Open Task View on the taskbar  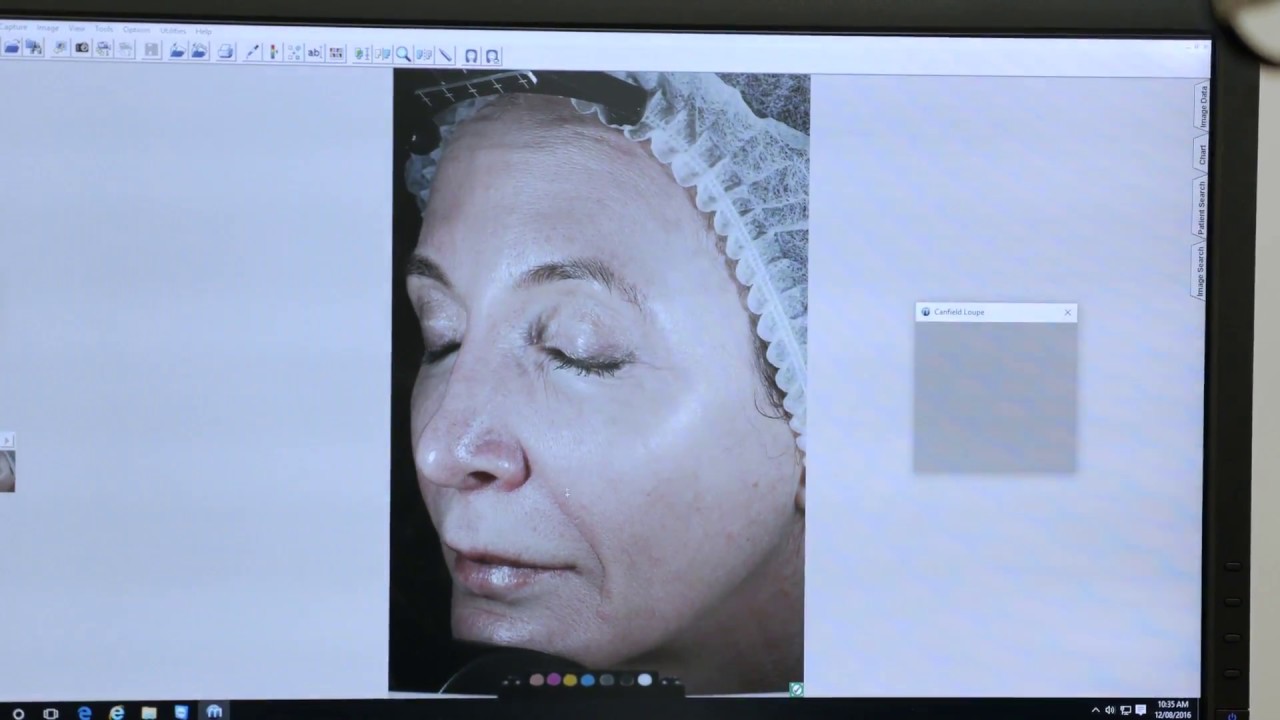click(50, 713)
